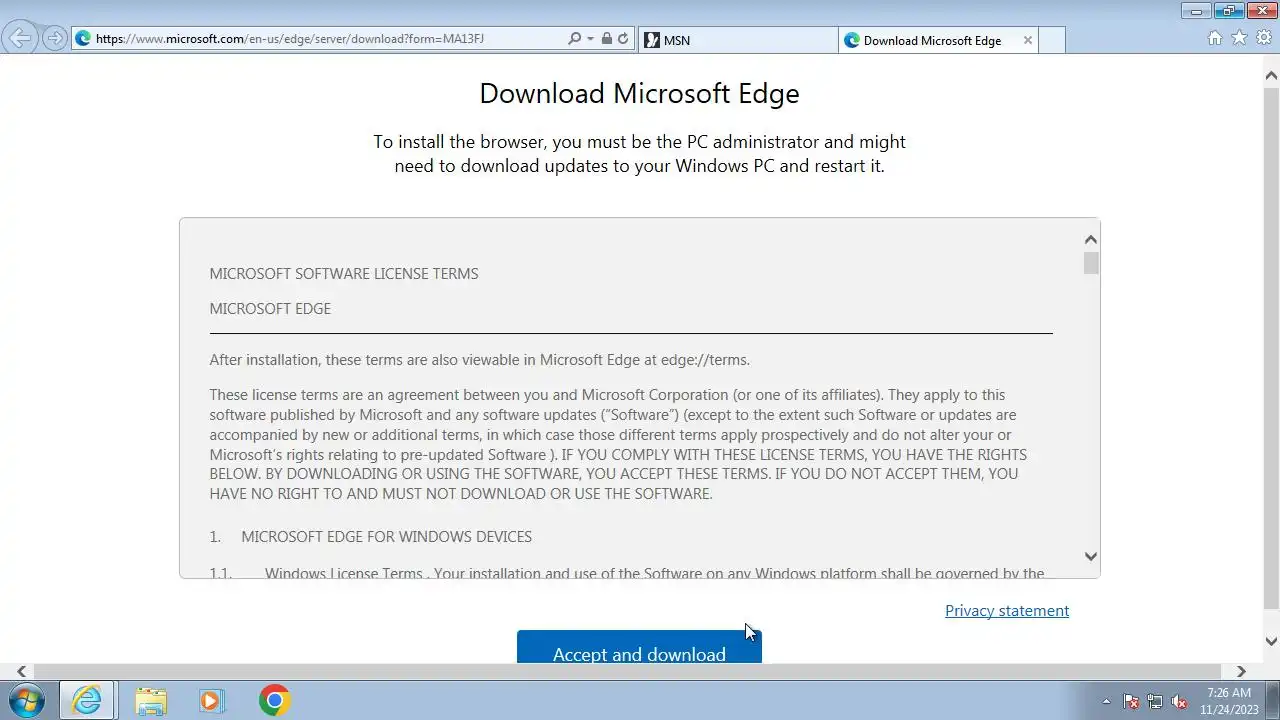1280x720 pixels.
Task: Close the Download Microsoft Edge tab
Action: point(1027,40)
